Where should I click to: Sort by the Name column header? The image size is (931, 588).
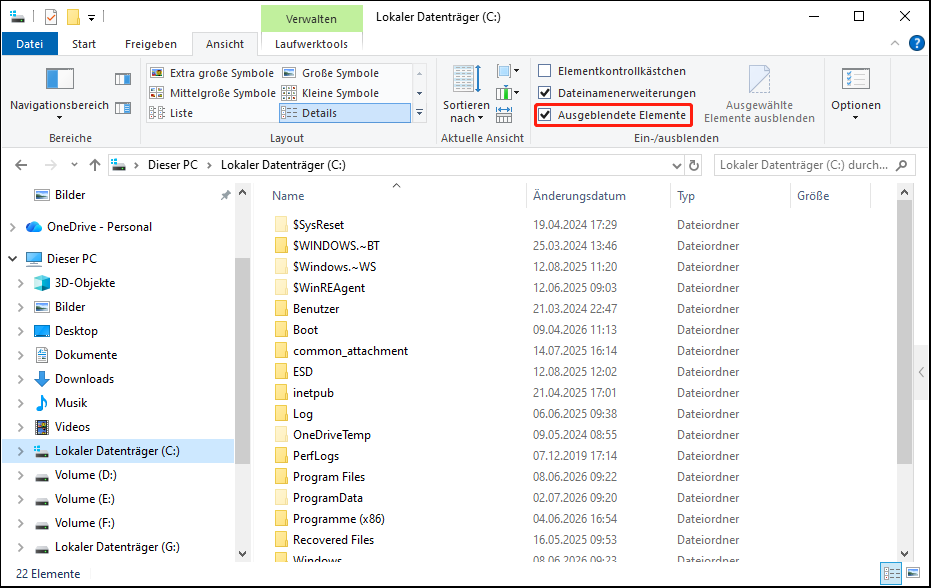pos(288,196)
